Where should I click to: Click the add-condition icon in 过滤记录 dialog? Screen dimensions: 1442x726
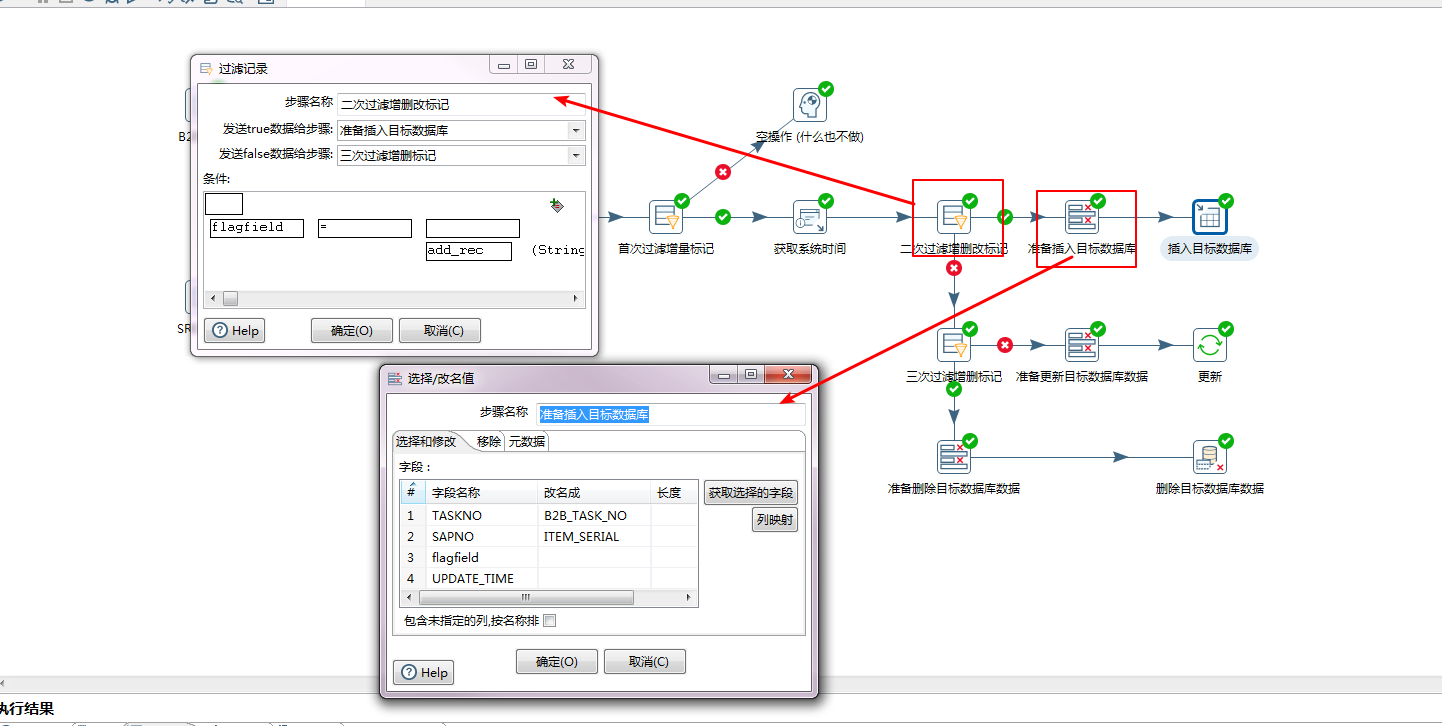coord(557,205)
